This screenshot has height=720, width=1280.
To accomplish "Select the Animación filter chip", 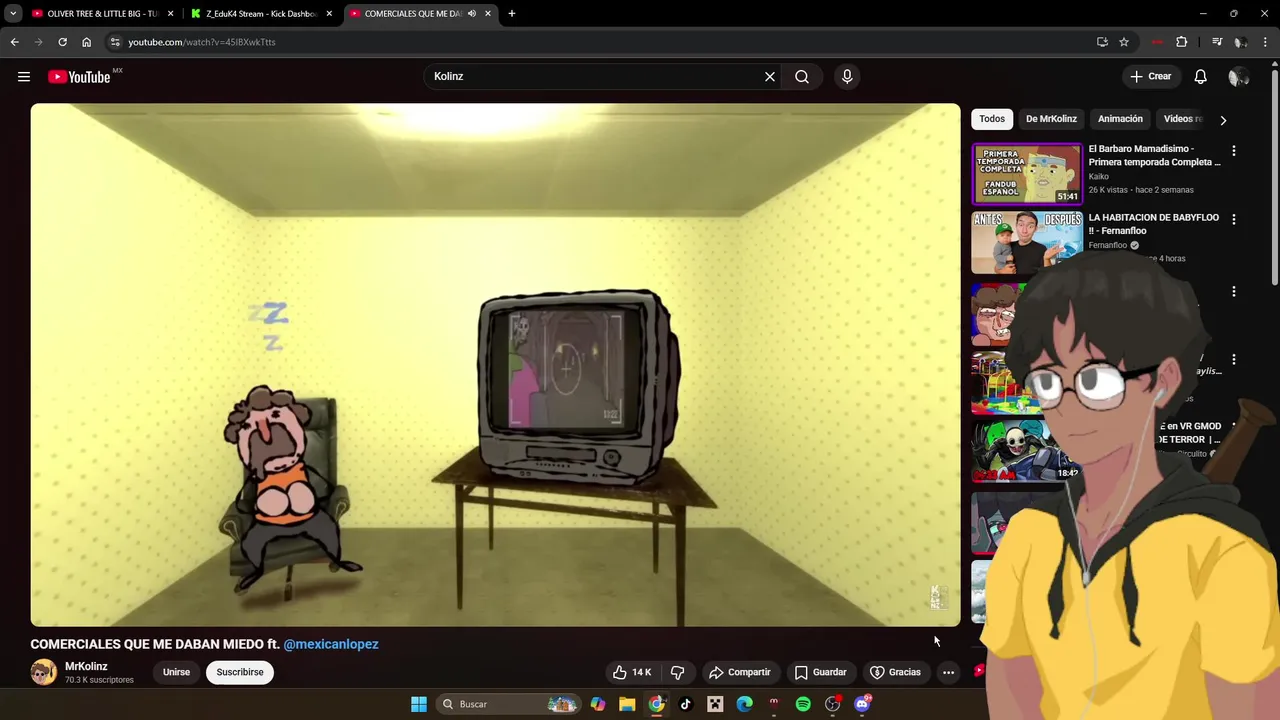I will pyautogui.click(x=1120, y=119).
